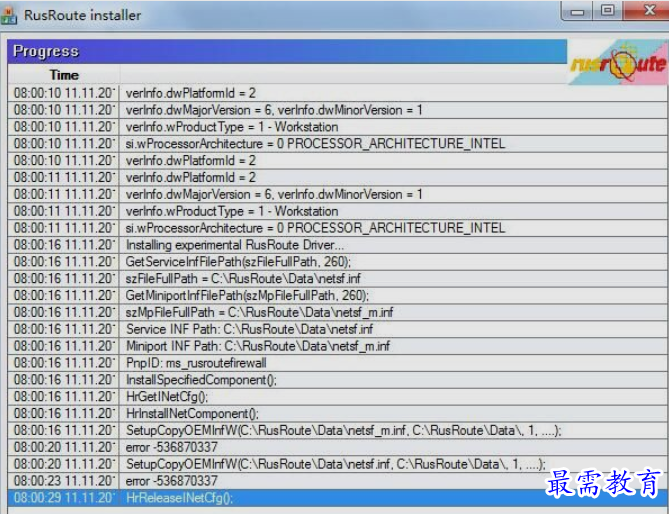Select the HrGetINetCfg() row
Viewport: 669px width, 514px height.
[337, 397]
